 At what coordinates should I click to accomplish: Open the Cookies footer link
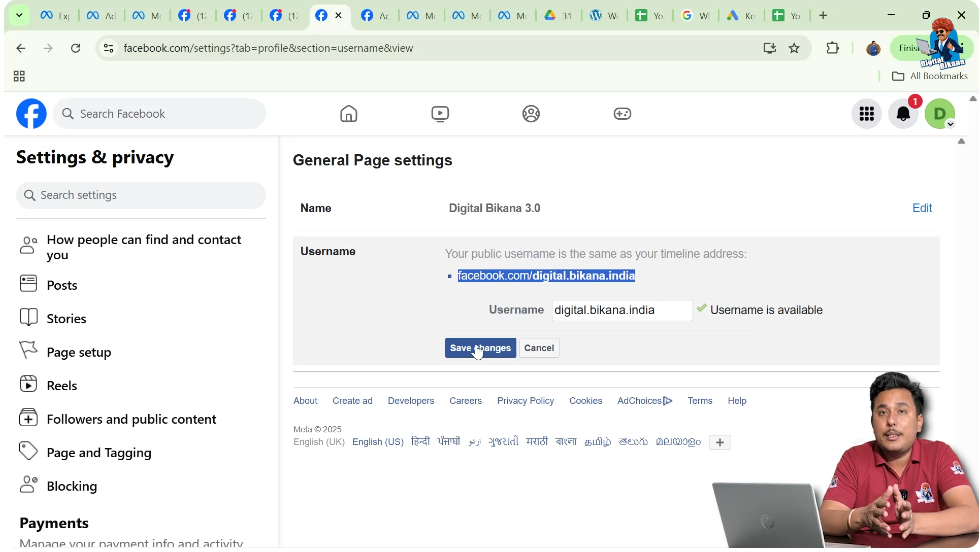586,401
